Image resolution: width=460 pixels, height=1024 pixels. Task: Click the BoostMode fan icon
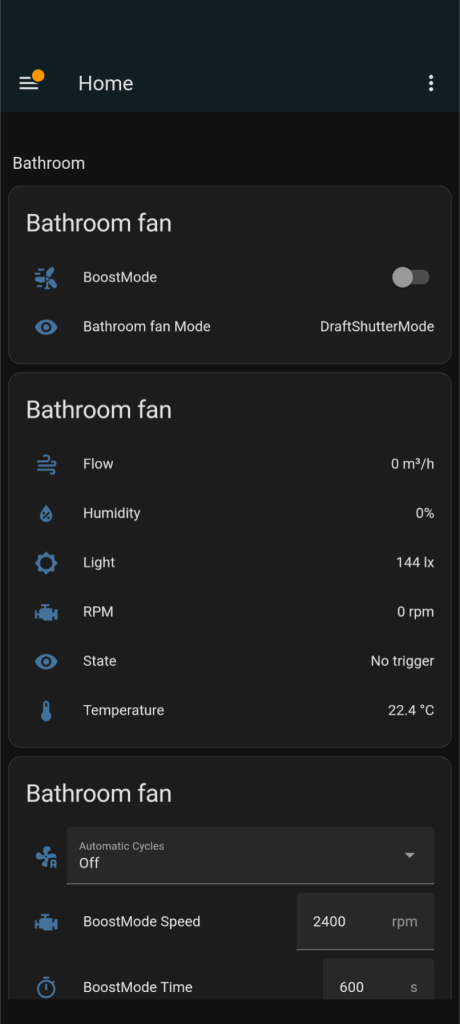(x=46, y=278)
